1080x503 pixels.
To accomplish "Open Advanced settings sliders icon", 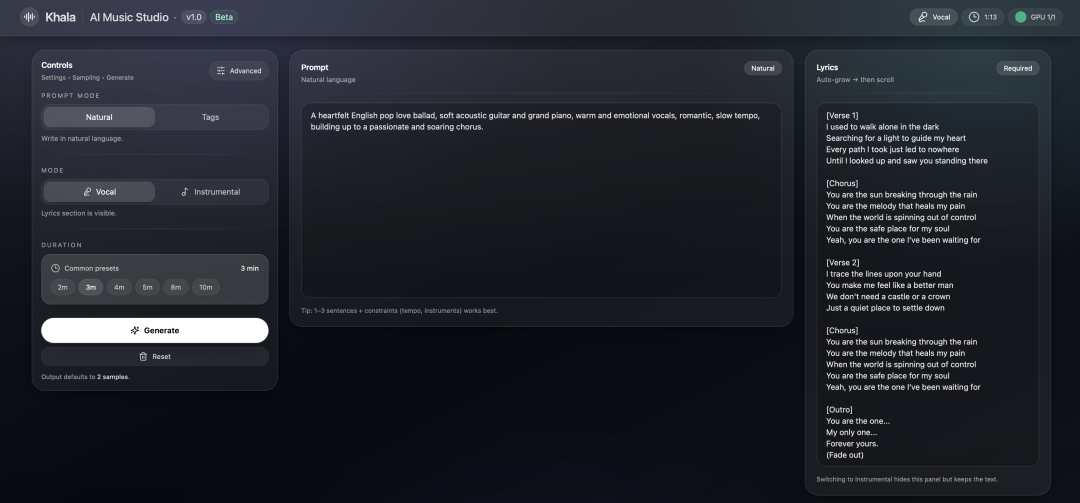I will coord(220,71).
